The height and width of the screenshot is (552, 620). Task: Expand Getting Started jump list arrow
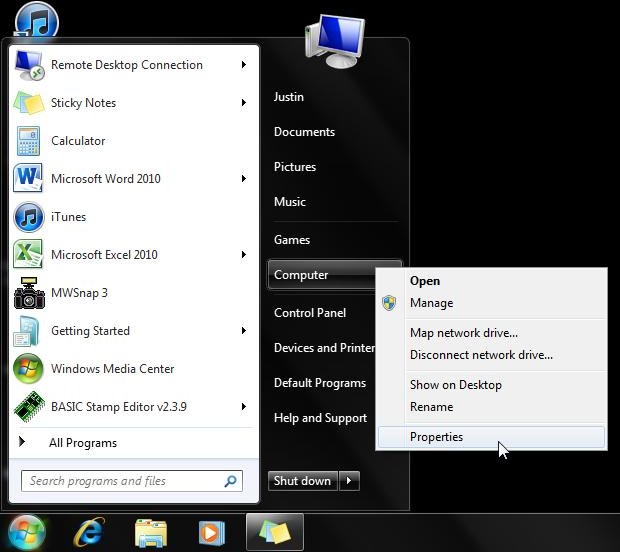click(244, 331)
